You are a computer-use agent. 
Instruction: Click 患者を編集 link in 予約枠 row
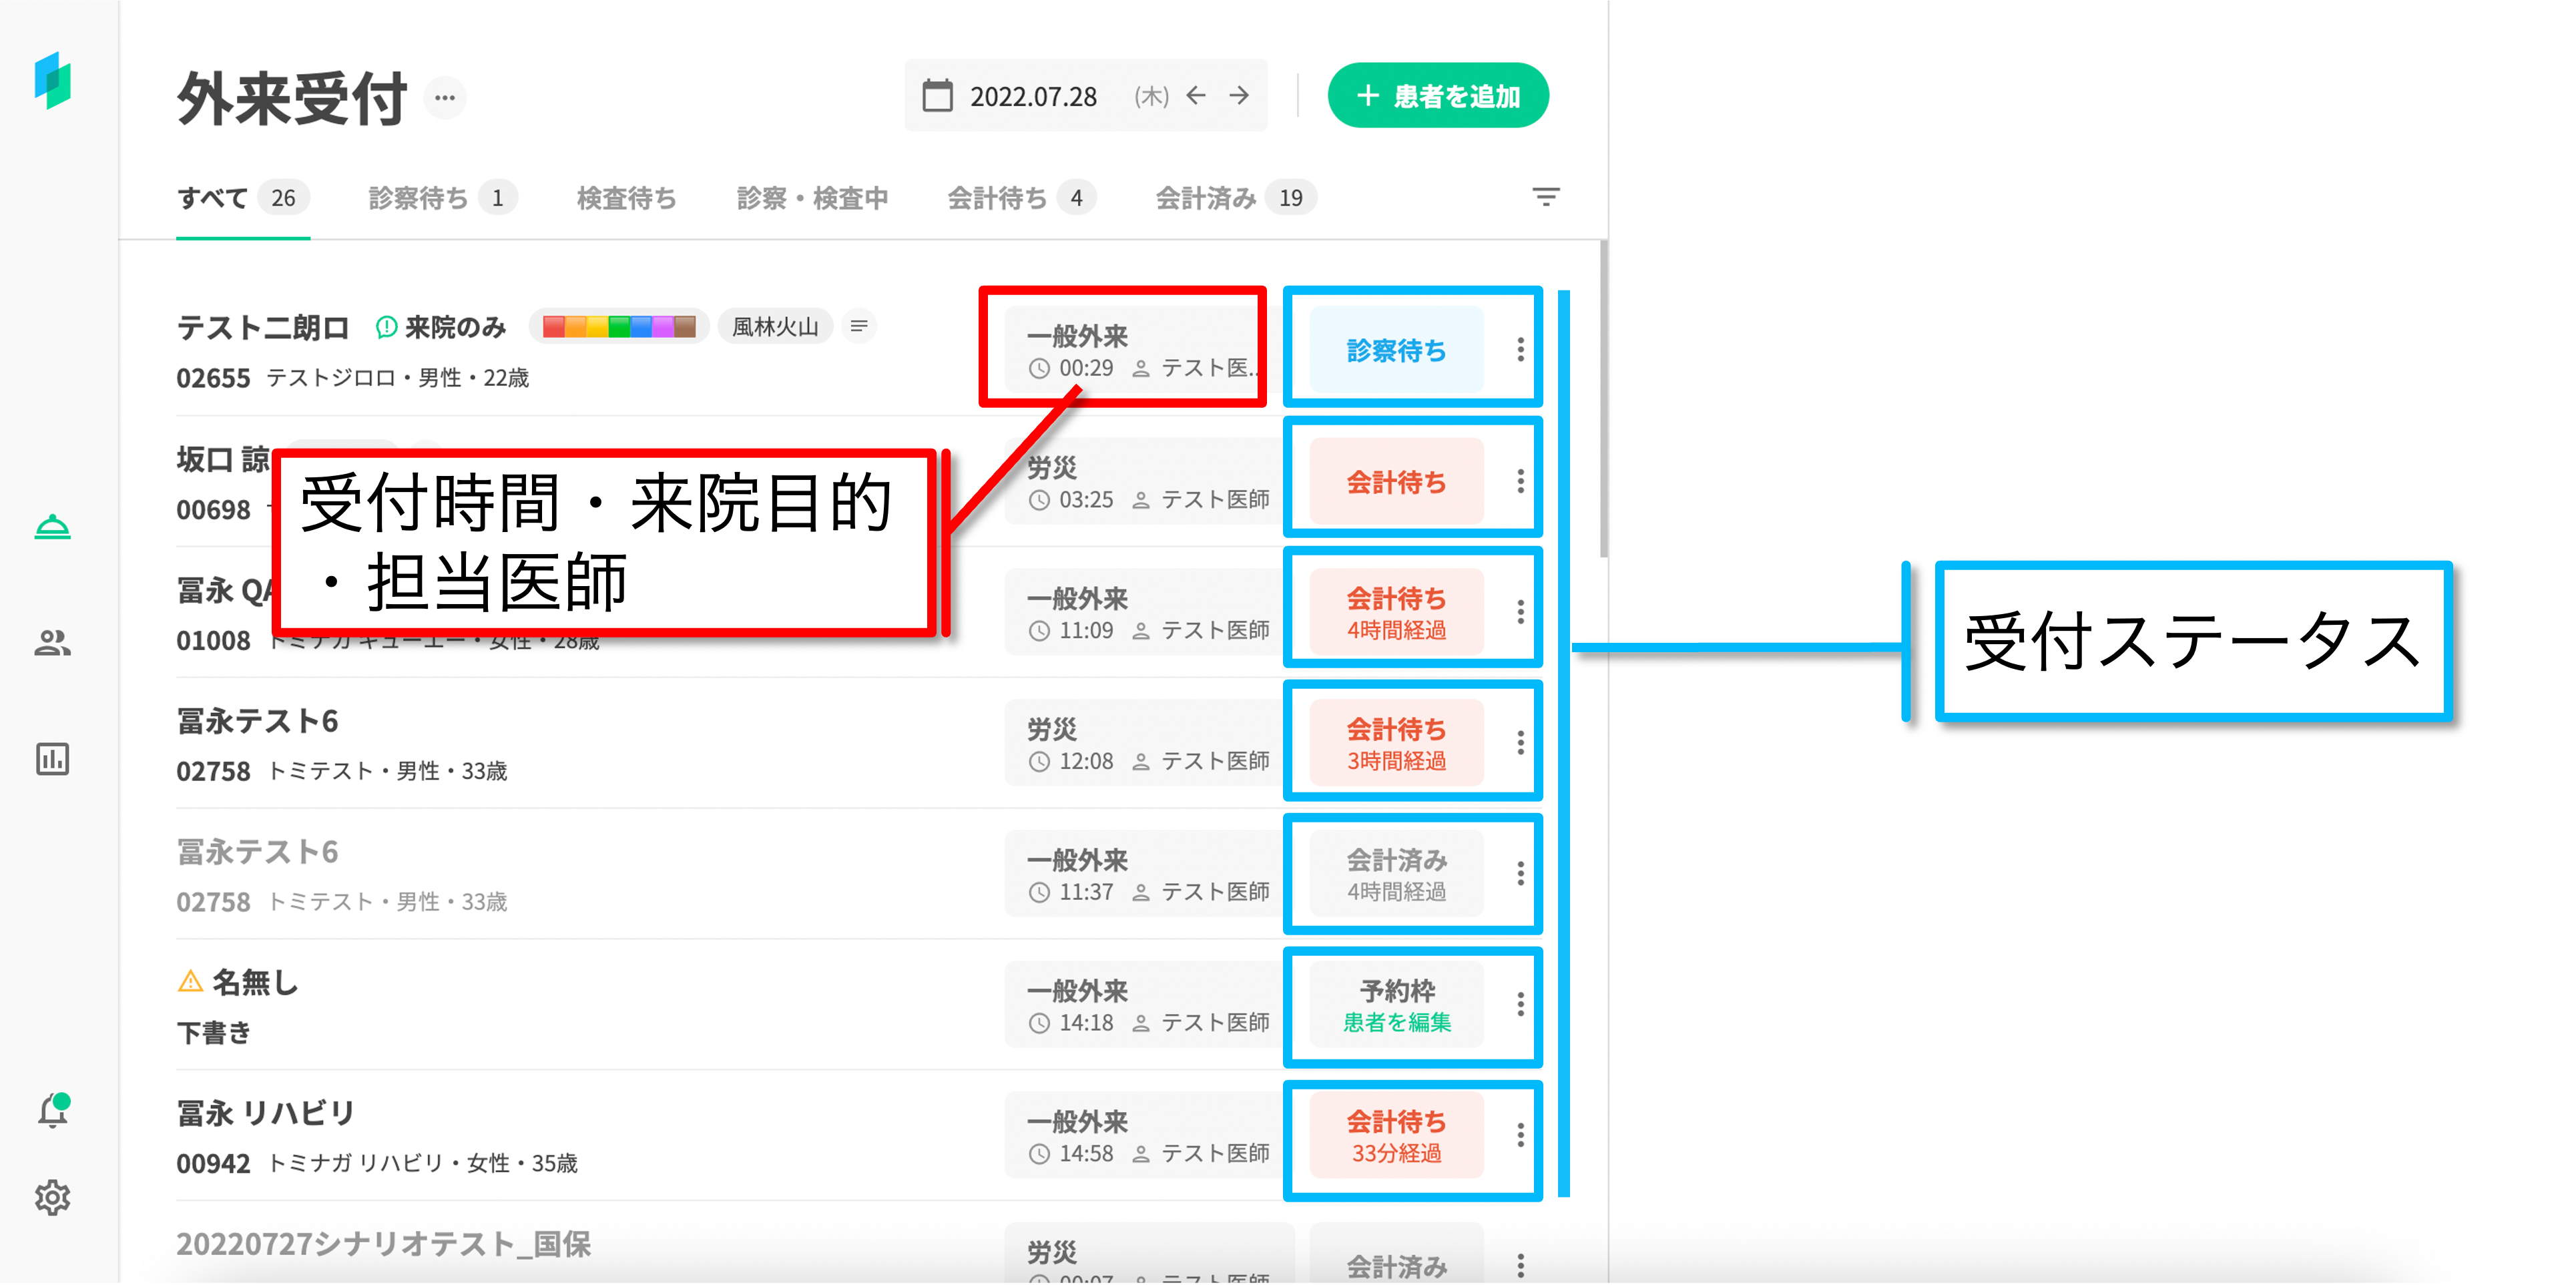pyautogui.click(x=1396, y=1022)
